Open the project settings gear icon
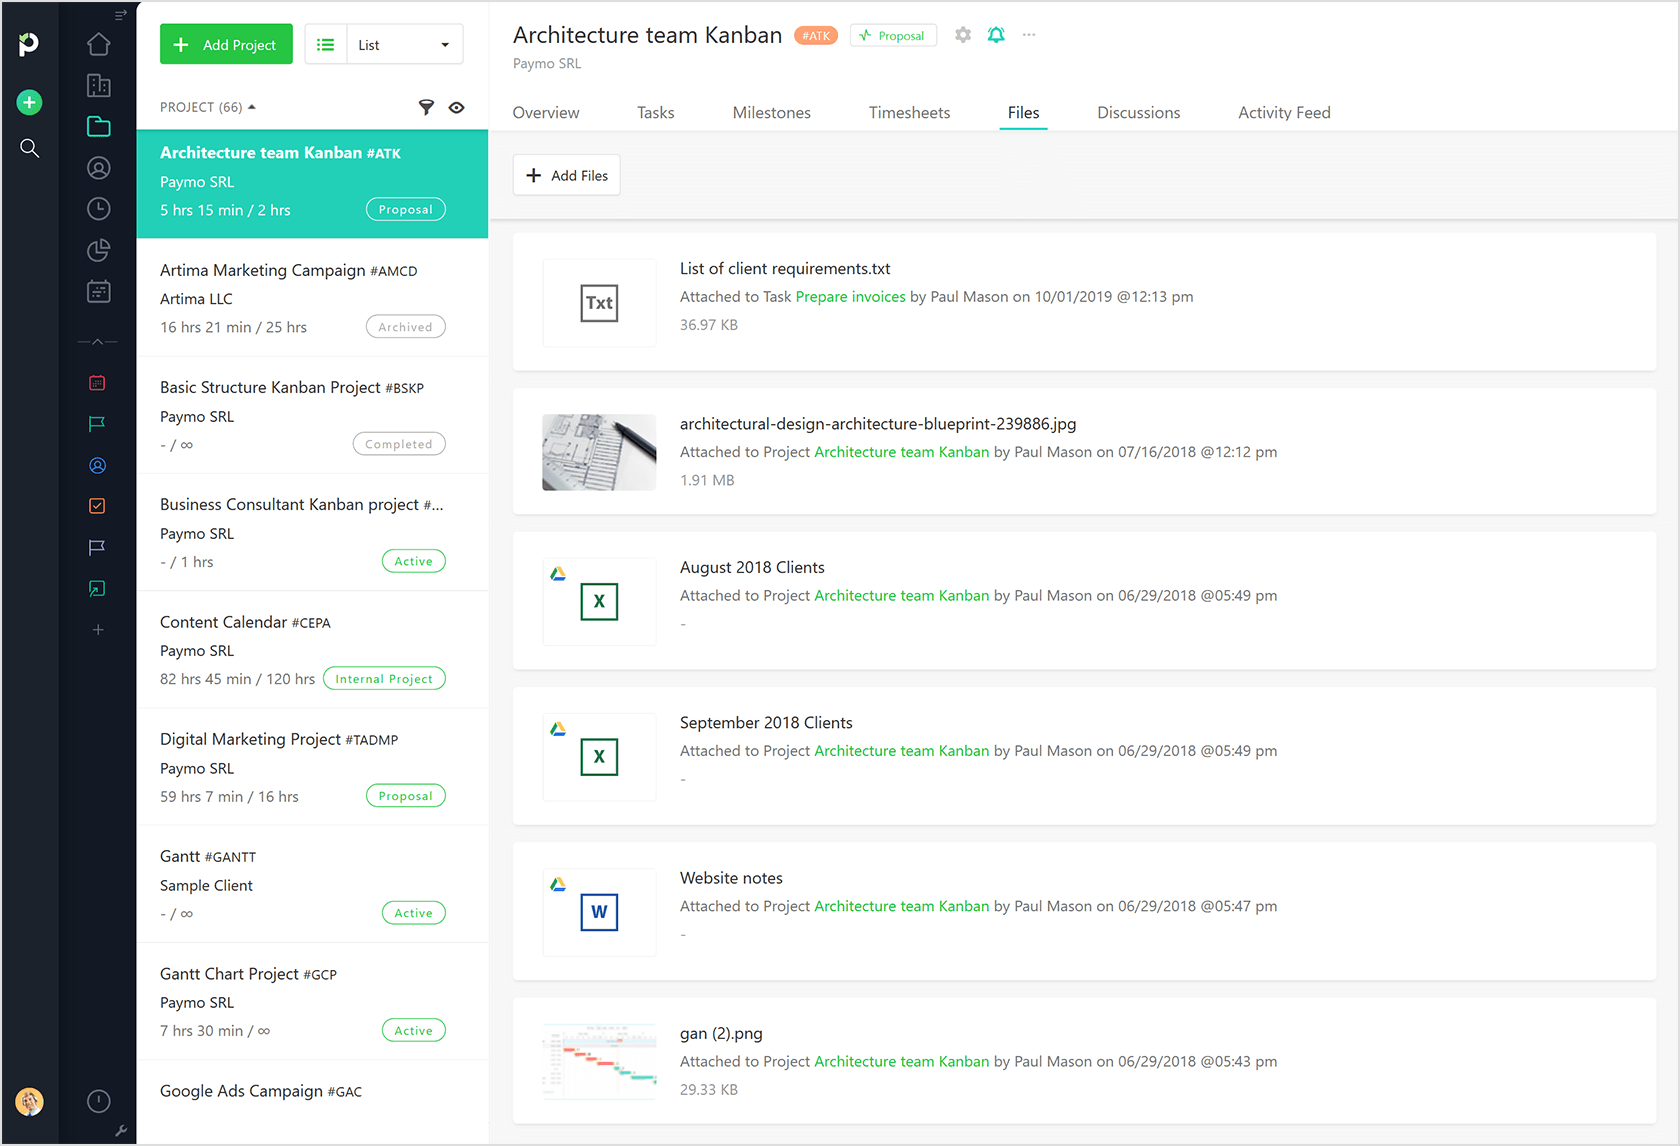This screenshot has height=1146, width=1680. (x=962, y=34)
